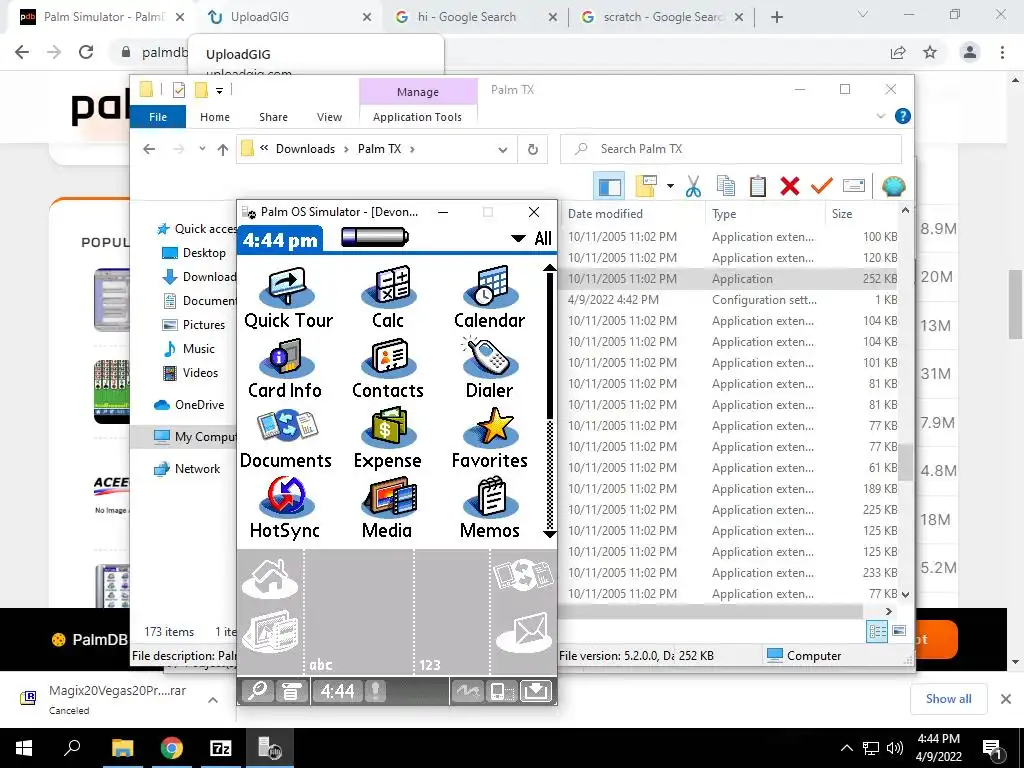
Task: Switch to details view in Explorer status bar
Action: point(877,631)
